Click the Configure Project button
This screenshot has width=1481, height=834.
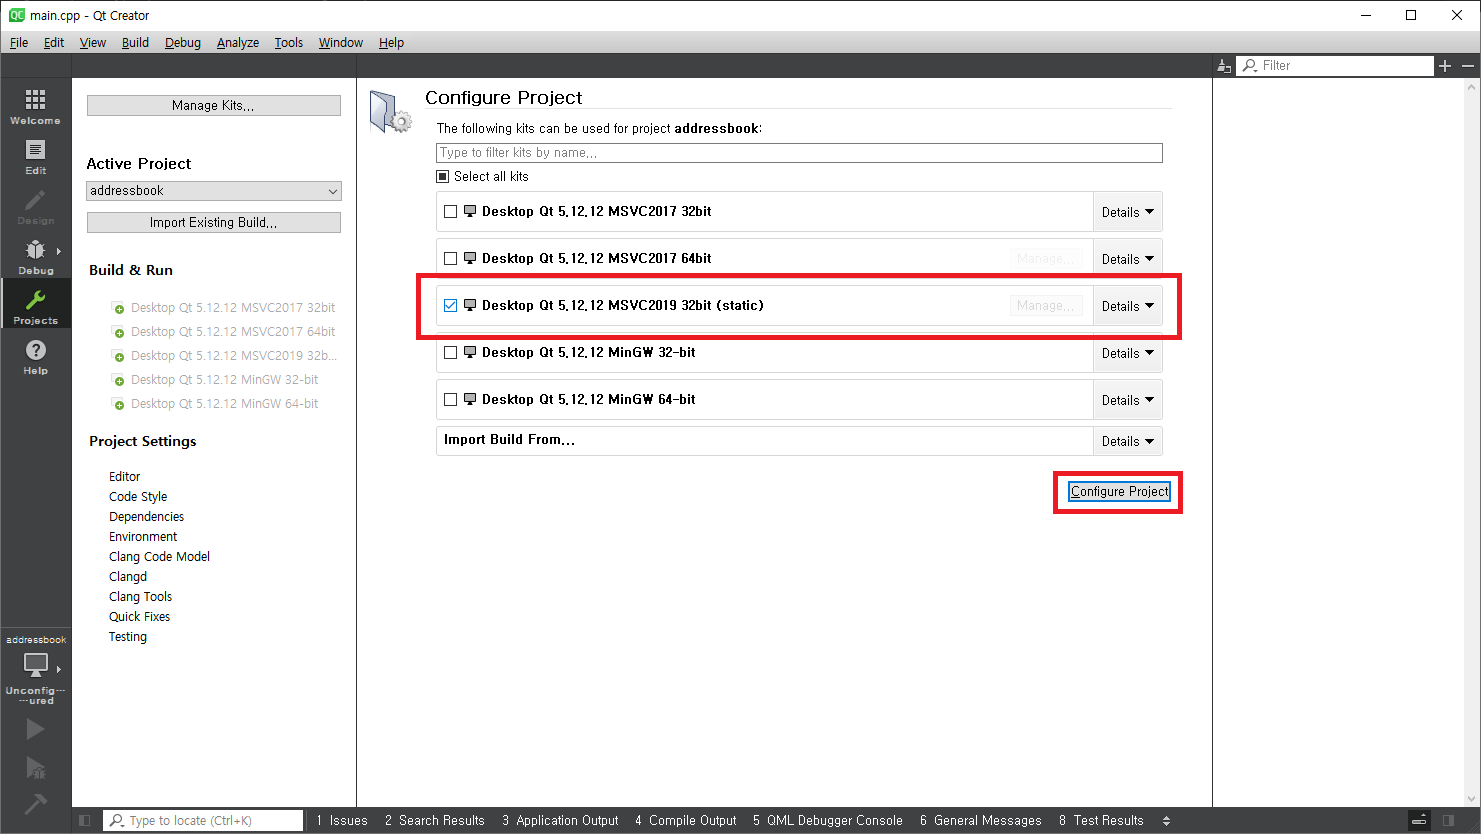tap(1119, 491)
